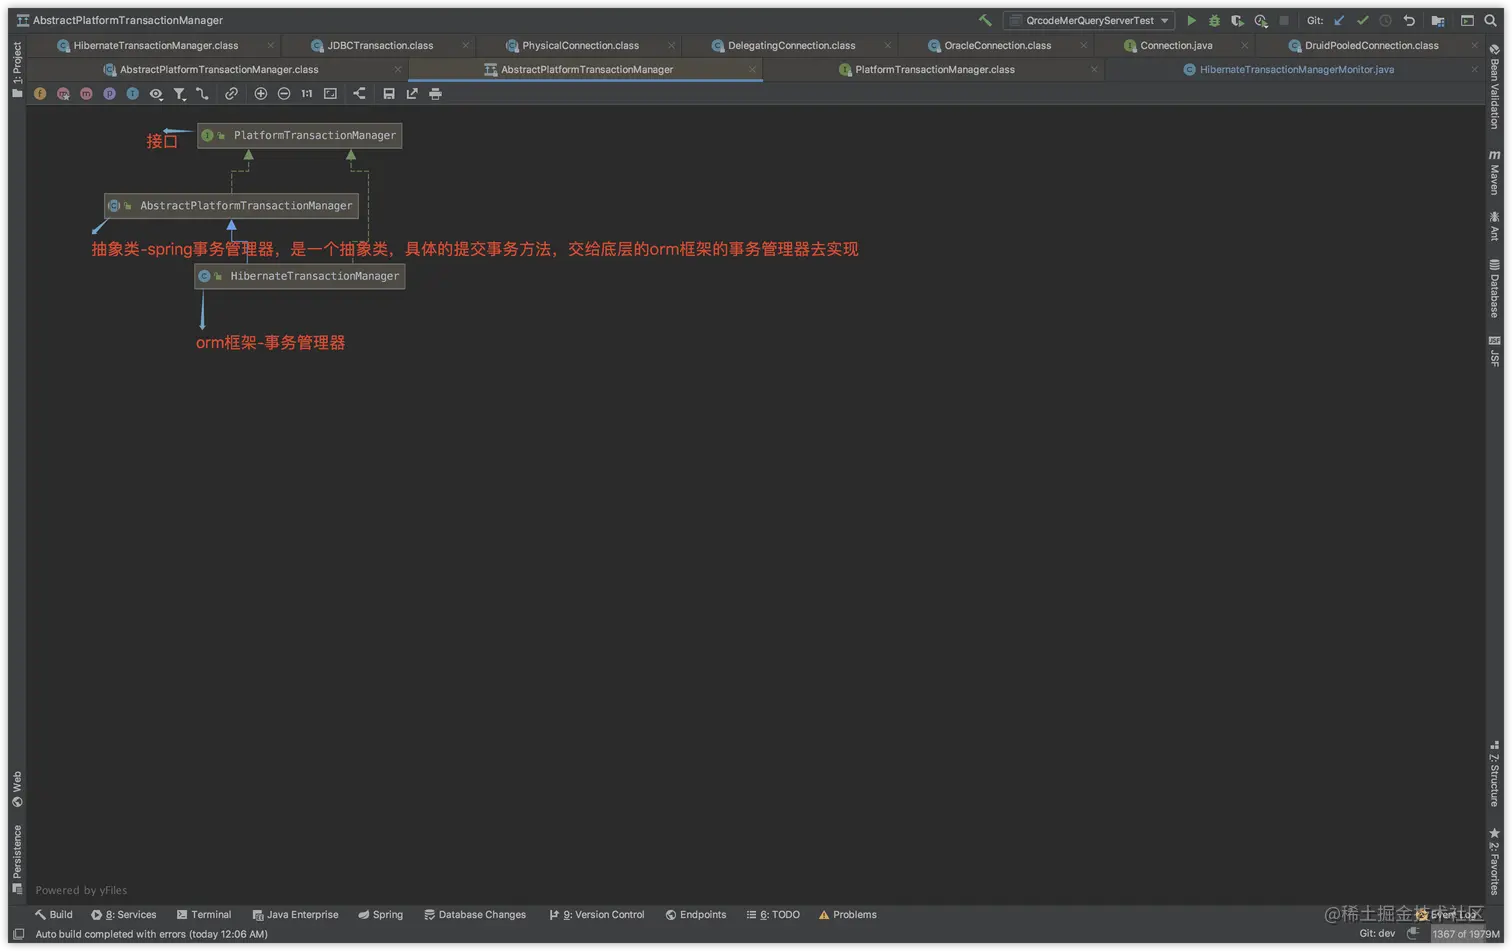Open the Structure tool window
The width and height of the screenshot is (1512, 951).
pyautogui.click(x=1494, y=773)
